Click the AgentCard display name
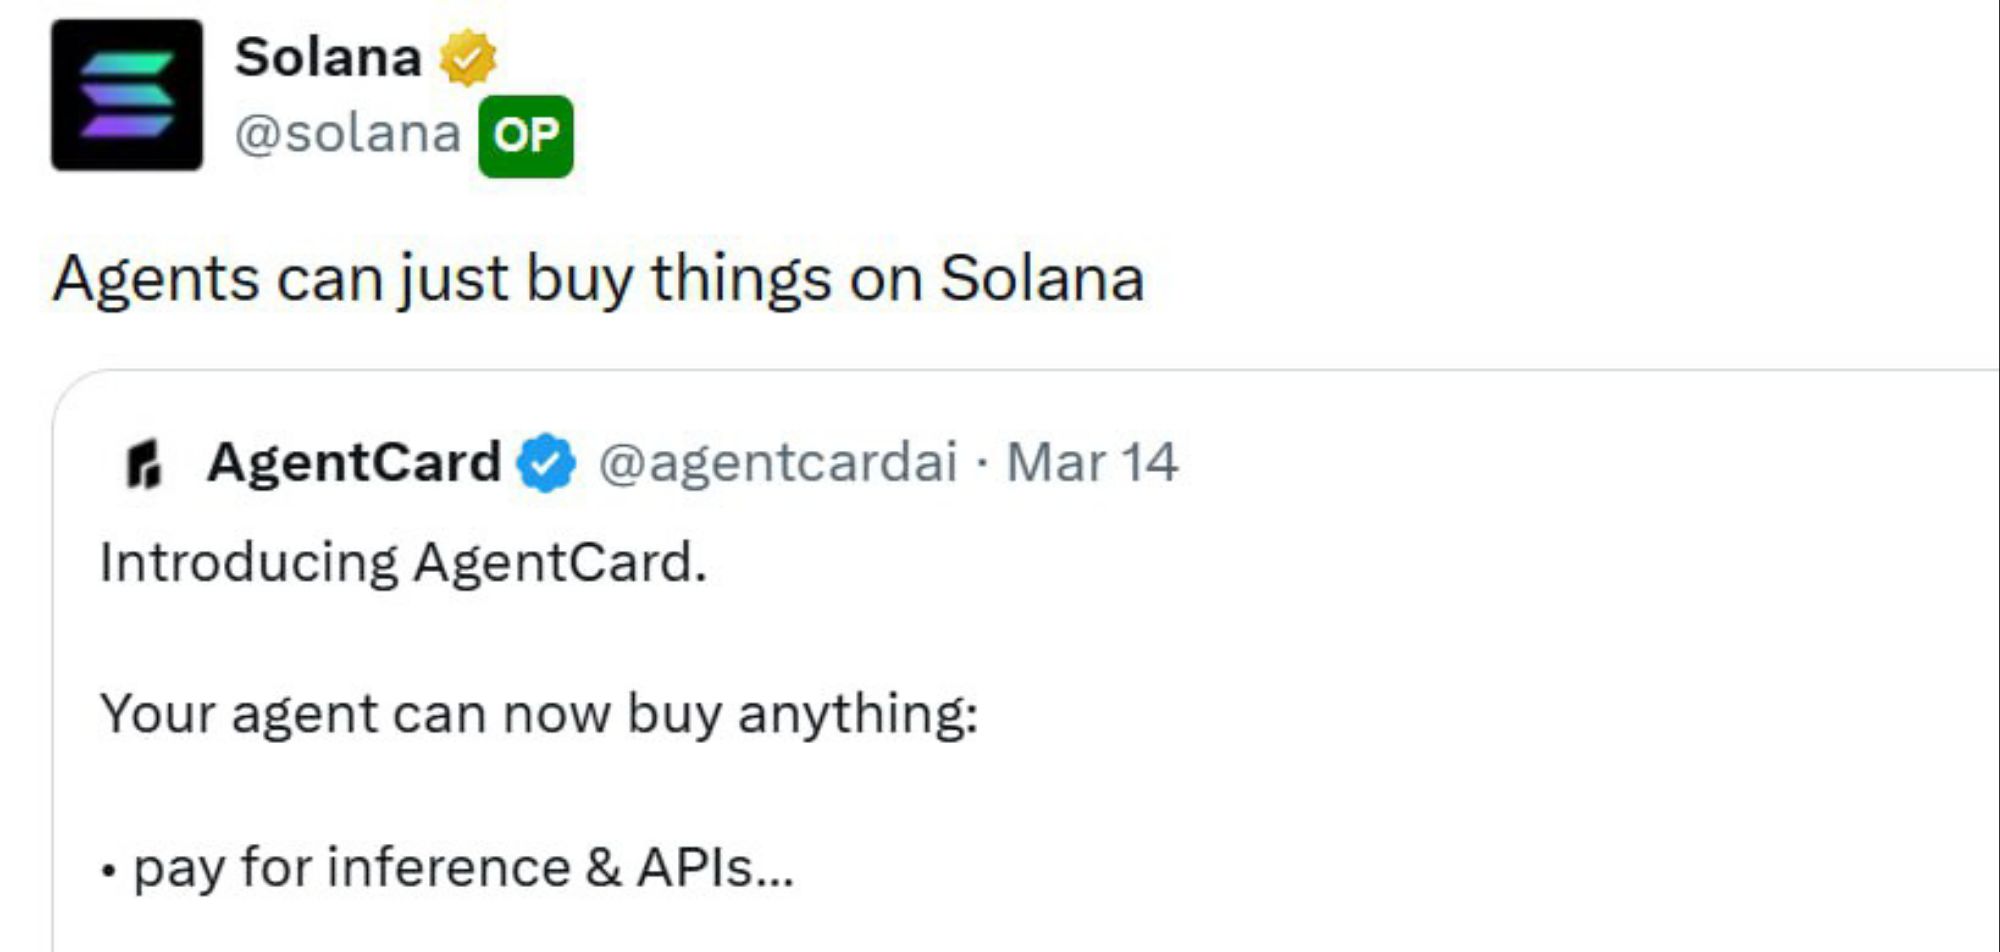This screenshot has height=952, width=2000. point(354,462)
